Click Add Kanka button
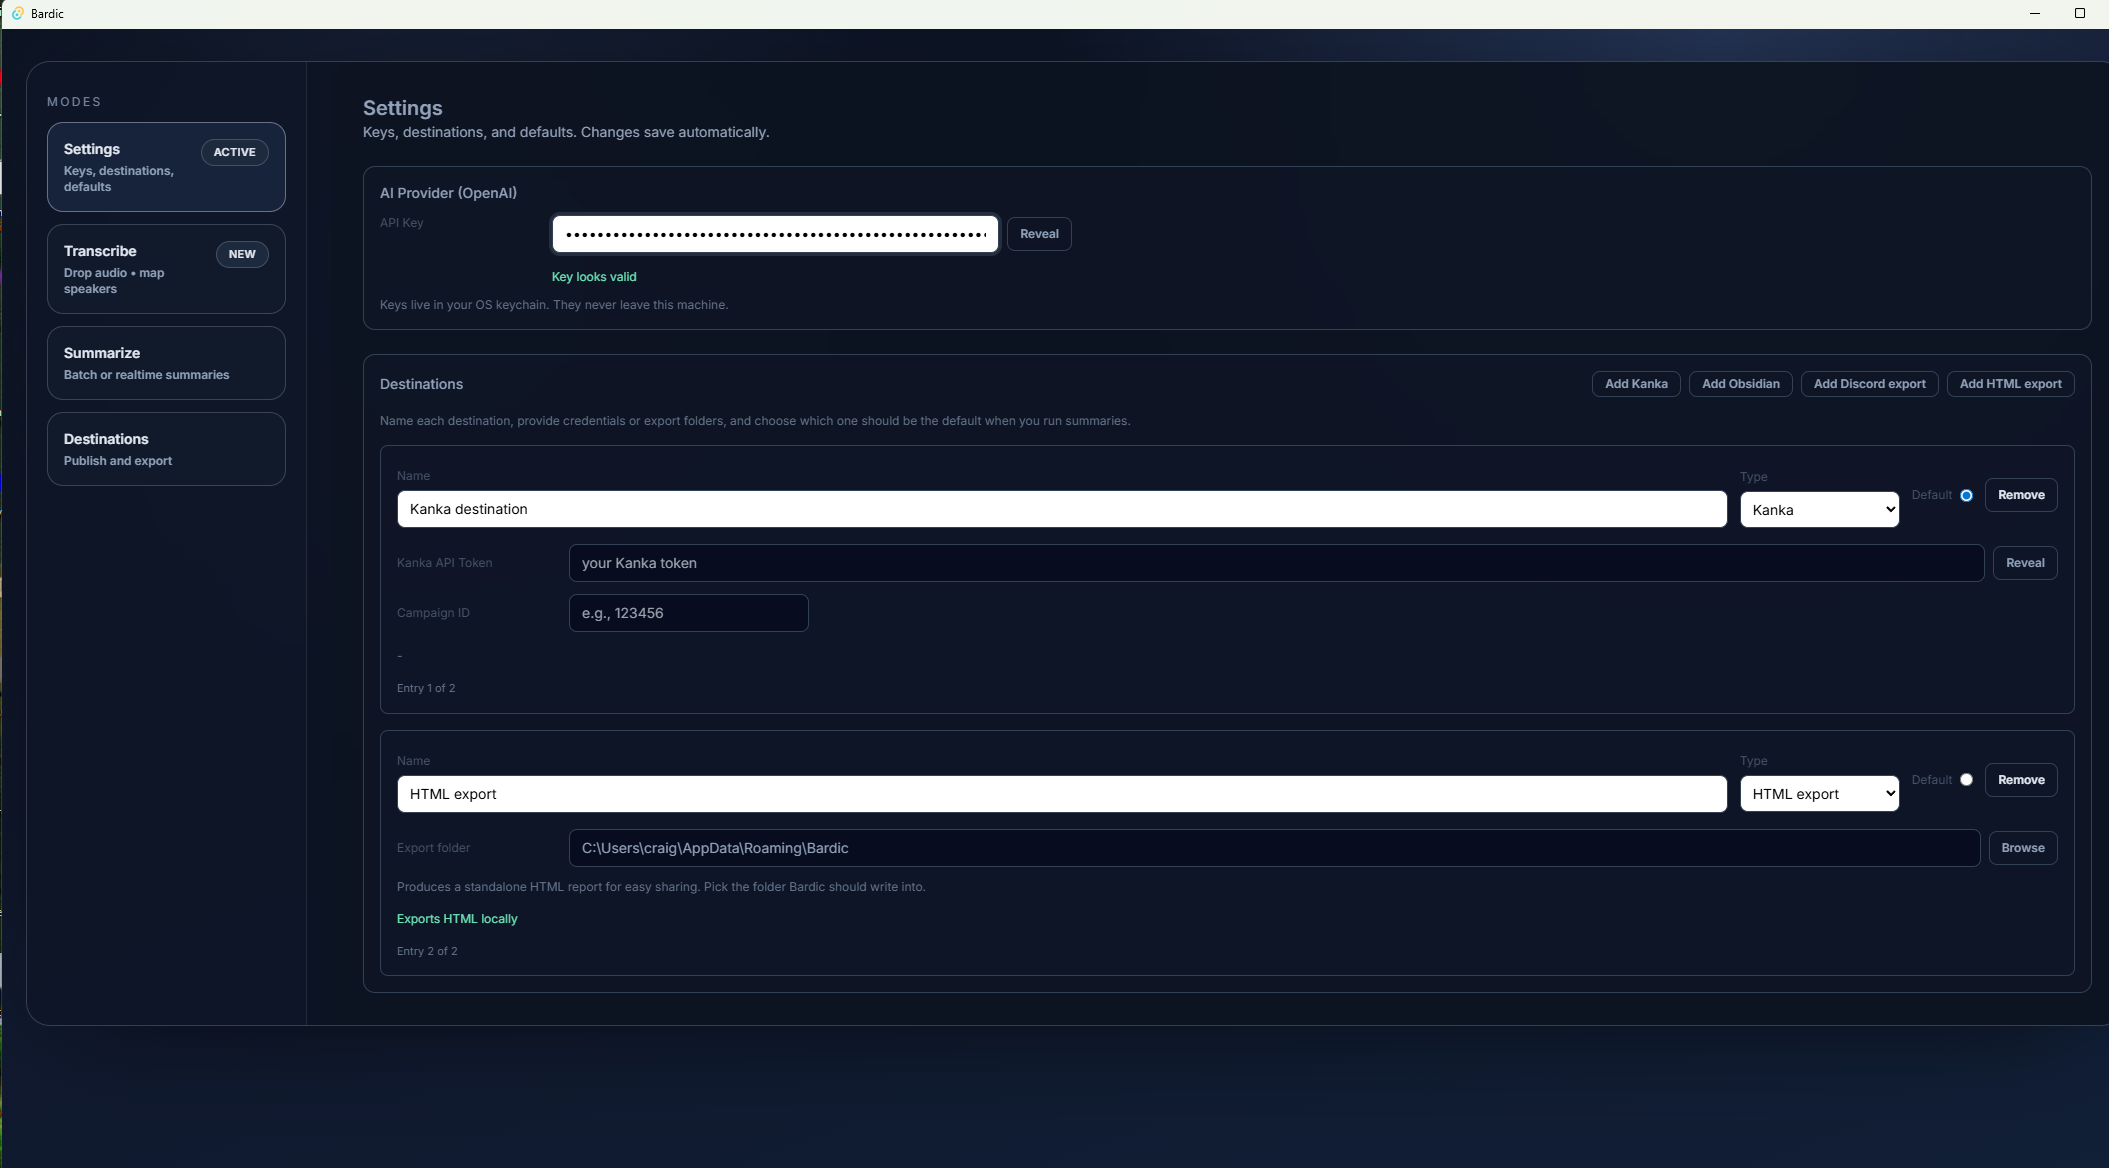 click(1635, 384)
